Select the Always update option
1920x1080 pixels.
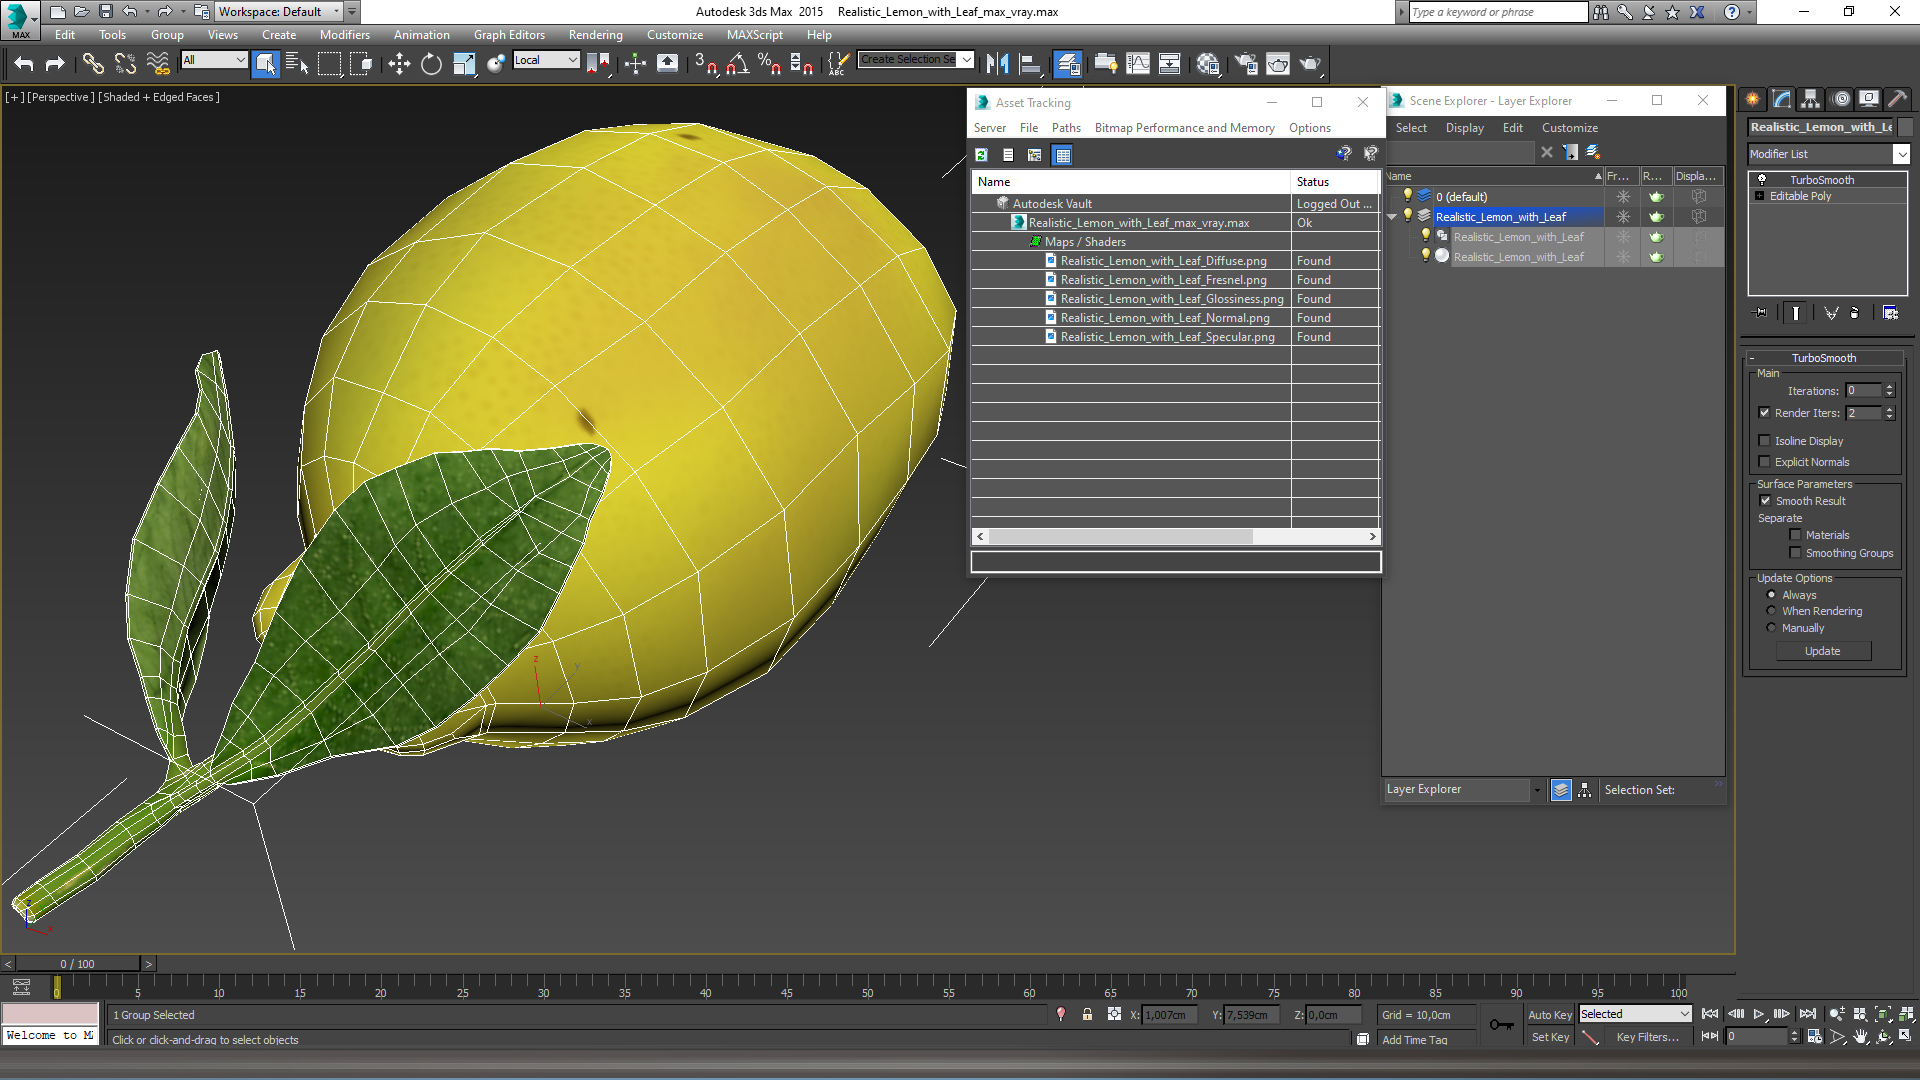[1771, 595]
